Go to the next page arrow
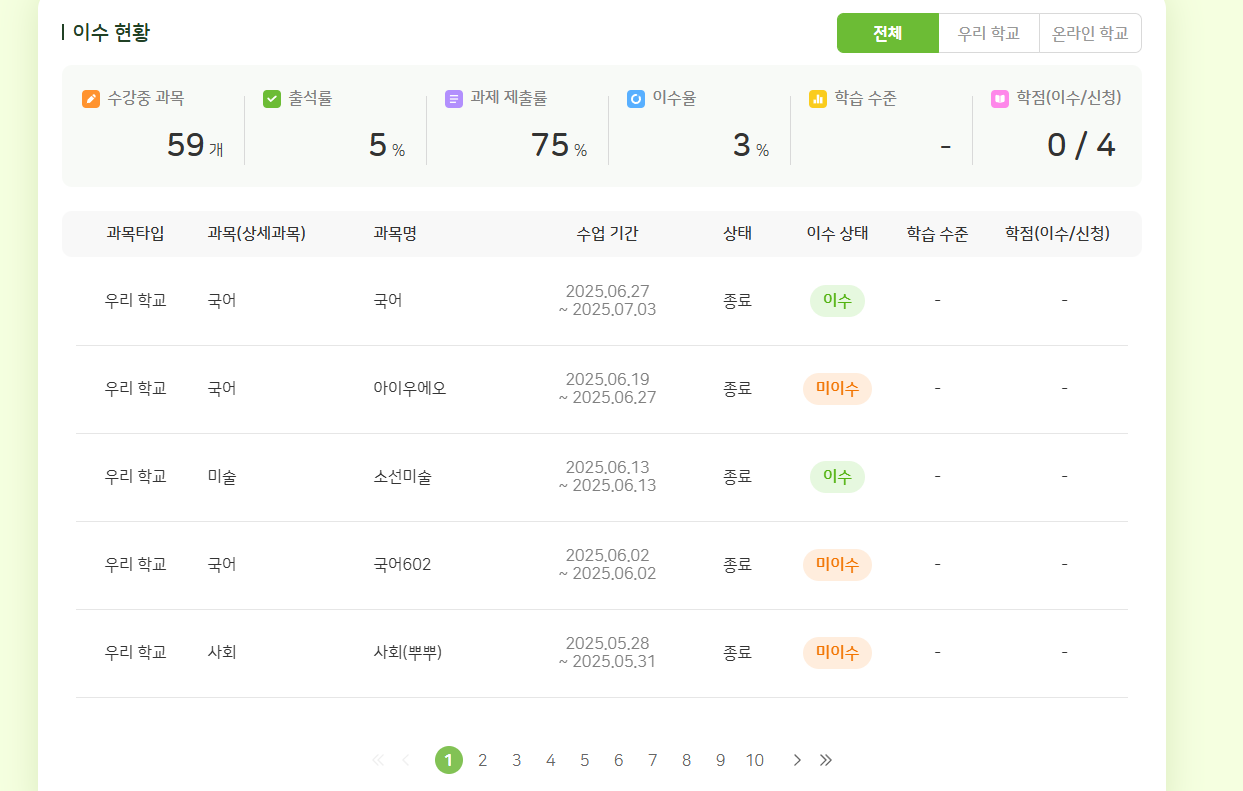This screenshot has height=791, width=1243. coord(797,760)
